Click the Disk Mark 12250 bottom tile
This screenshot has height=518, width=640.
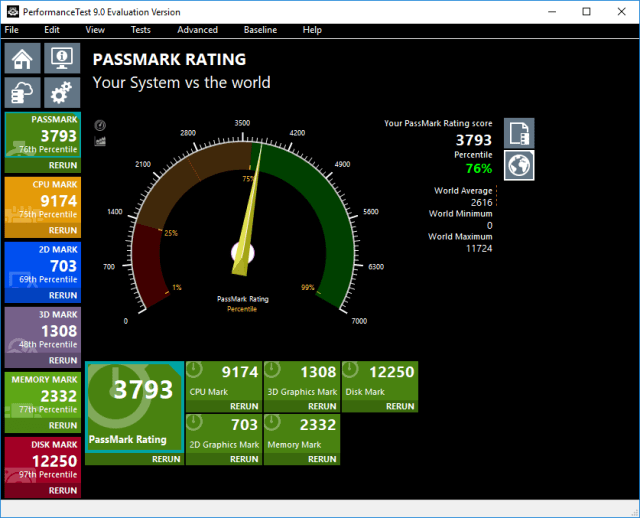tap(380, 381)
